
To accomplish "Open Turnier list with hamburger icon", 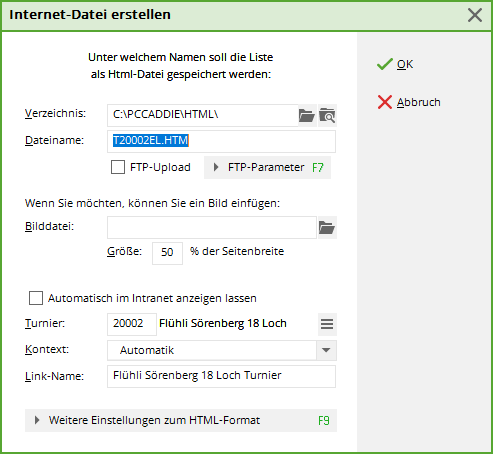I will pyautogui.click(x=327, y=324).
